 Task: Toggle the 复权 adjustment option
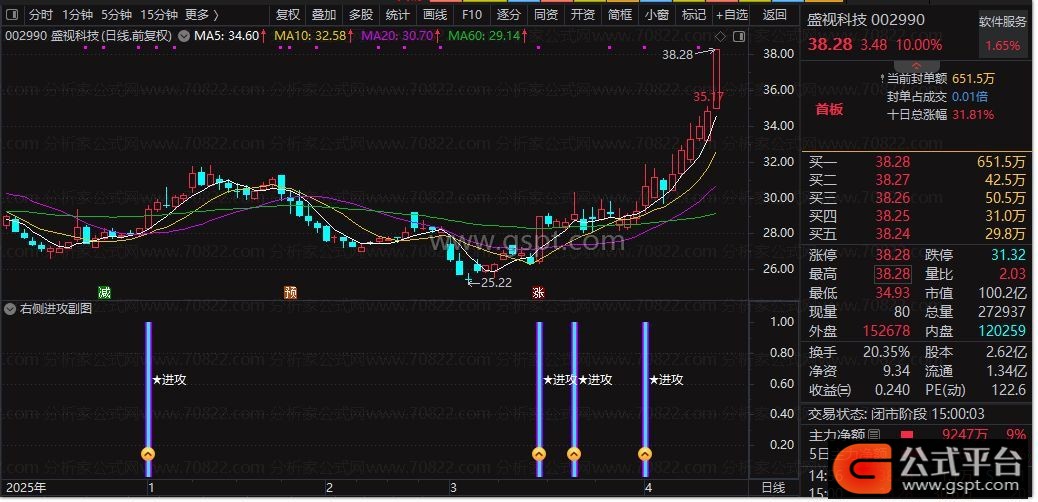point(287,15)
